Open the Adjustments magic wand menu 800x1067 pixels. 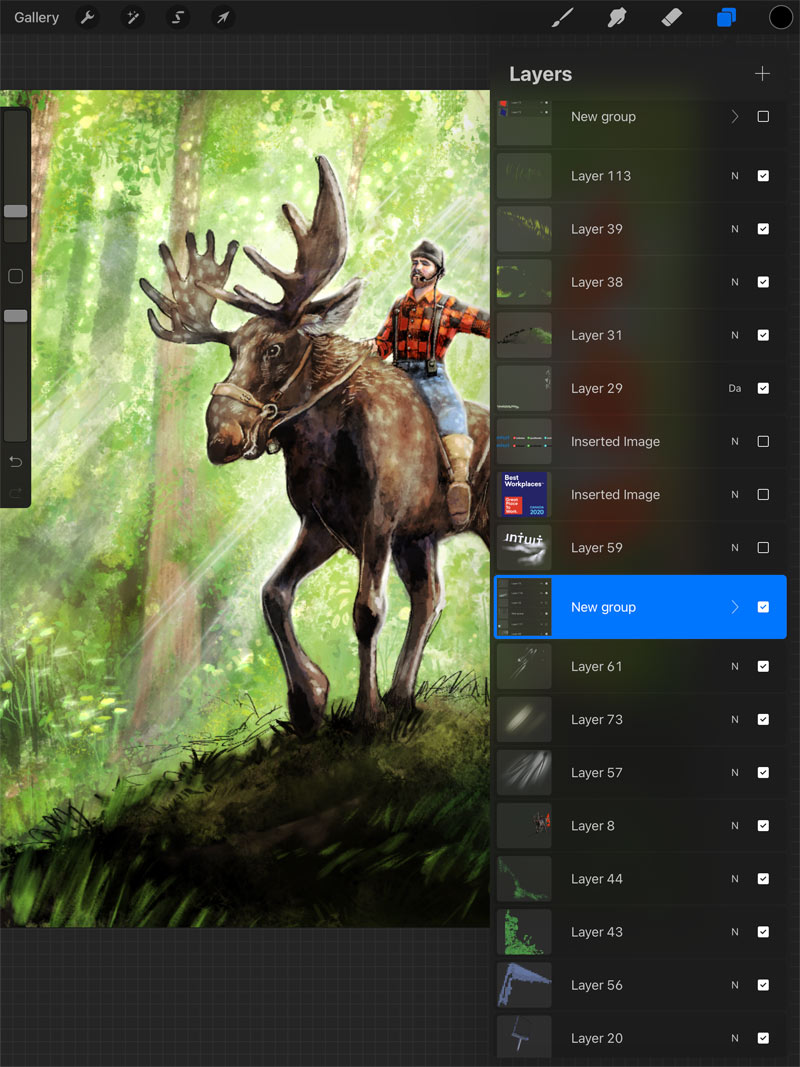133,17
